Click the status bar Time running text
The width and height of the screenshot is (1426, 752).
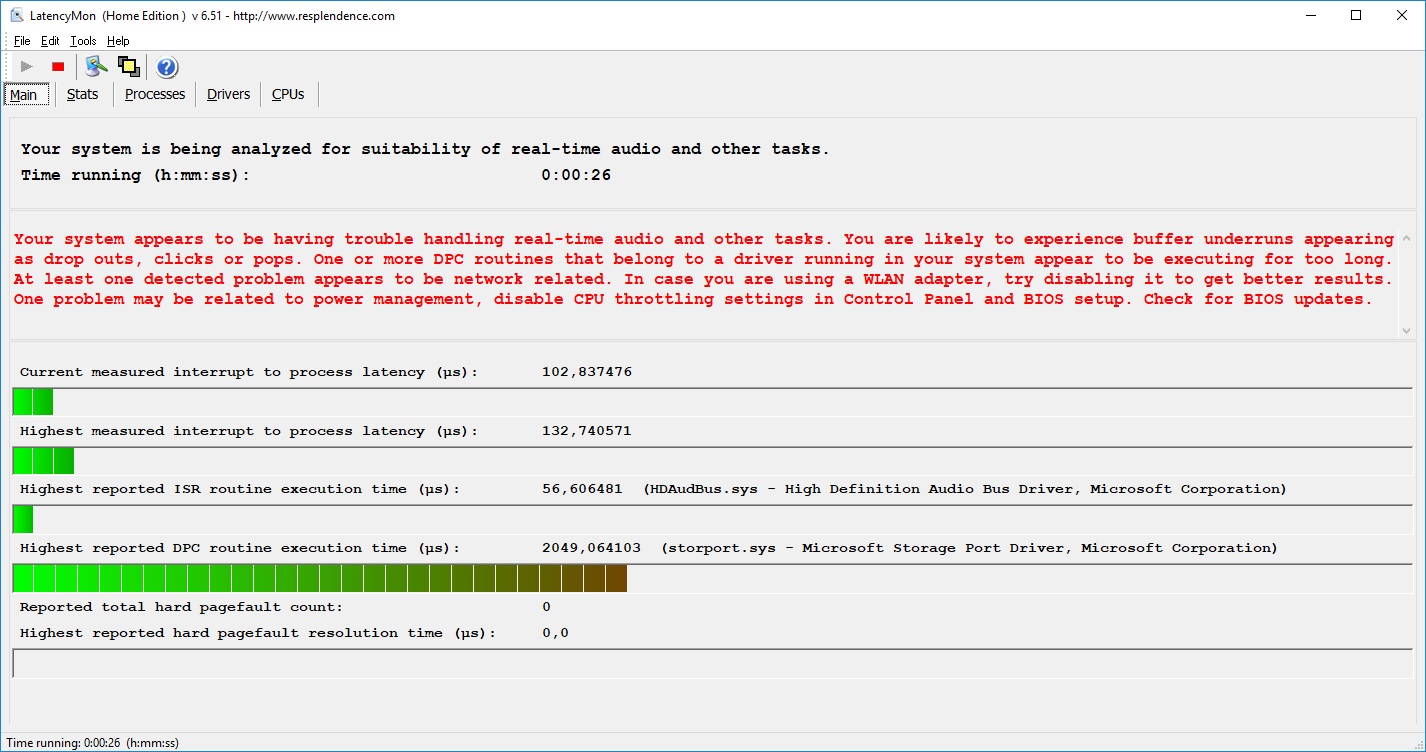pos(93,743)
